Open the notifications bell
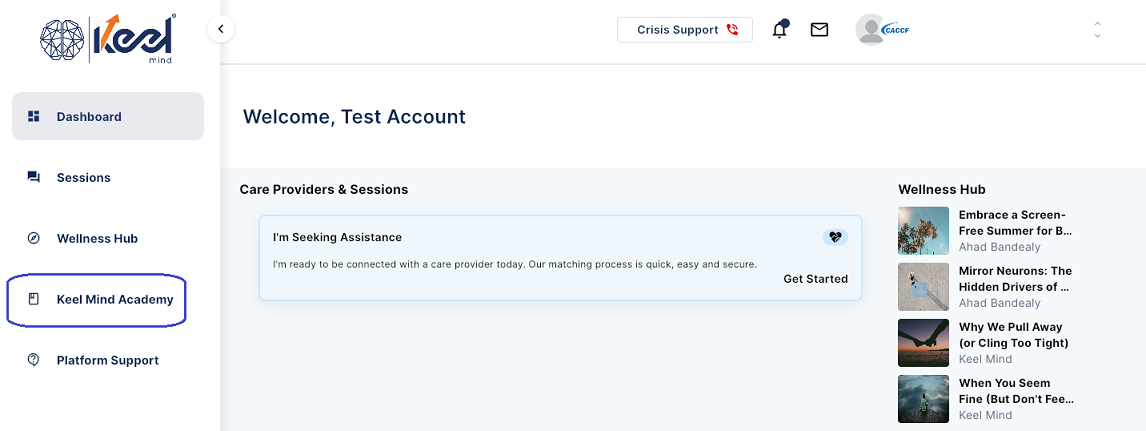The height and width of the screenshot is (431, 1146). pos(780,30)
